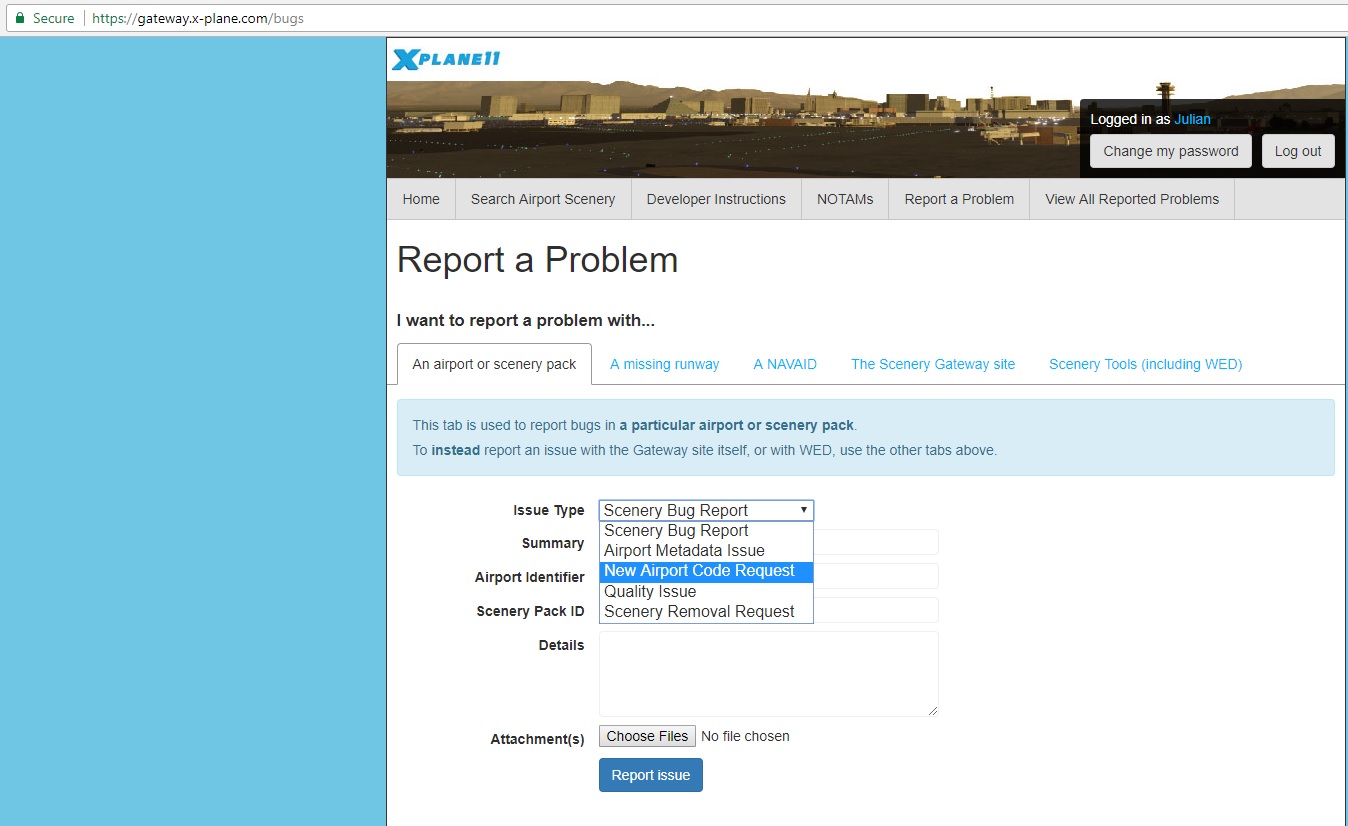Select Scenery Bug Report option in list

pos(676,531)
